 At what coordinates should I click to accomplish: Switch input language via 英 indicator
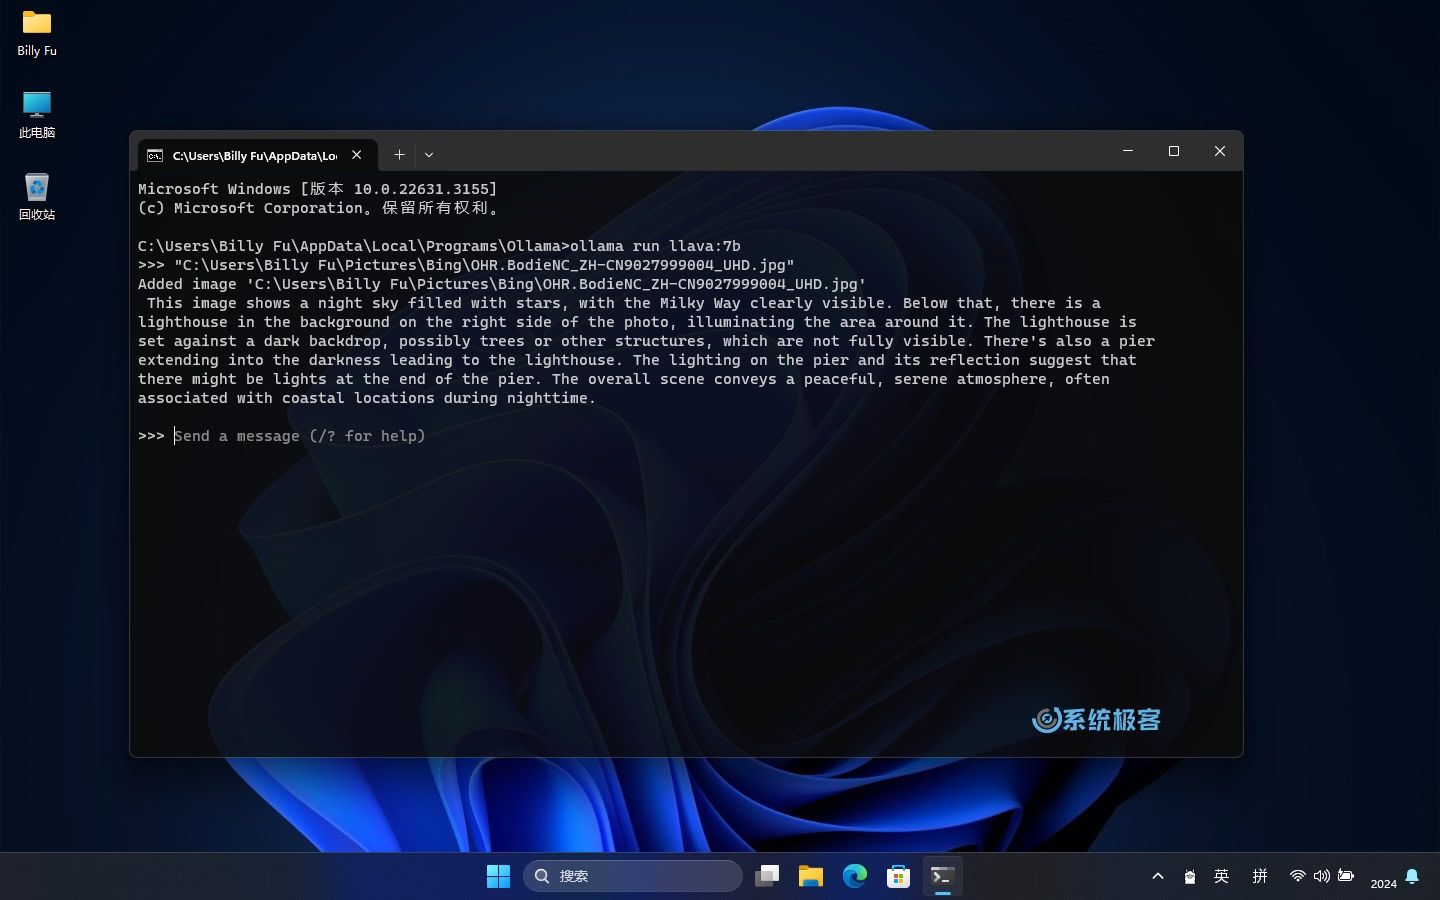[1221, 876]
